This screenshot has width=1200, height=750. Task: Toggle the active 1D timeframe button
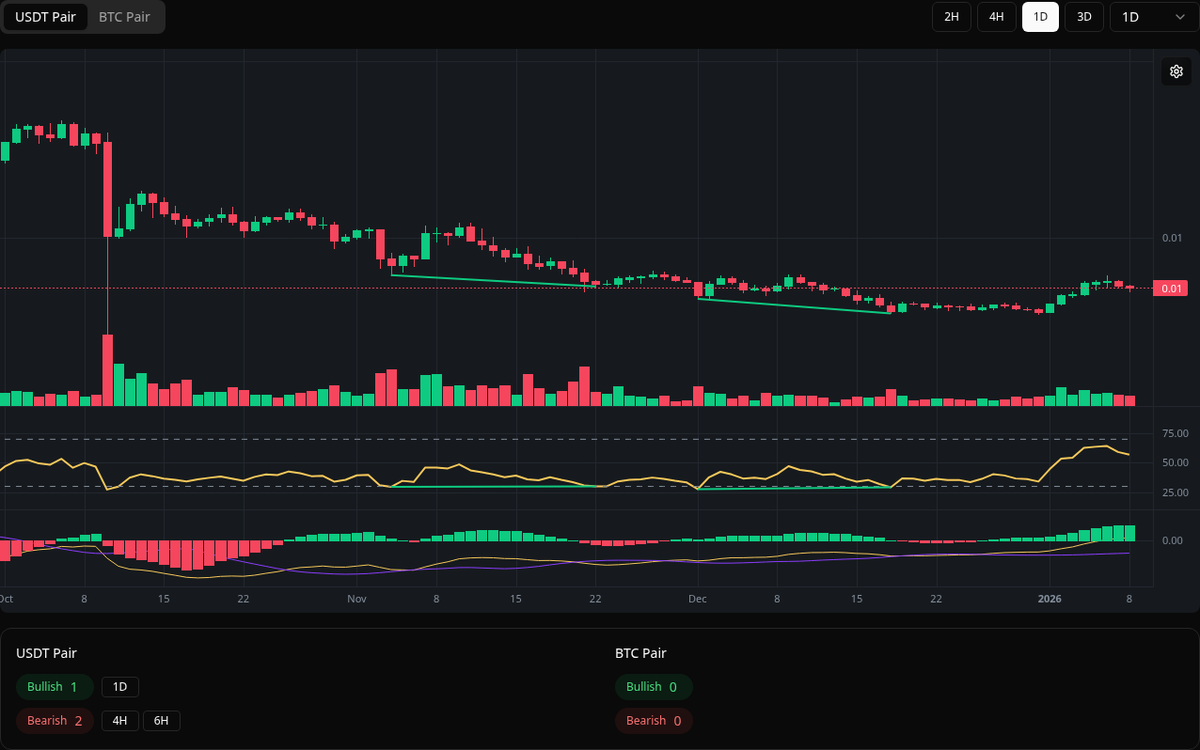coord(1040,17)
